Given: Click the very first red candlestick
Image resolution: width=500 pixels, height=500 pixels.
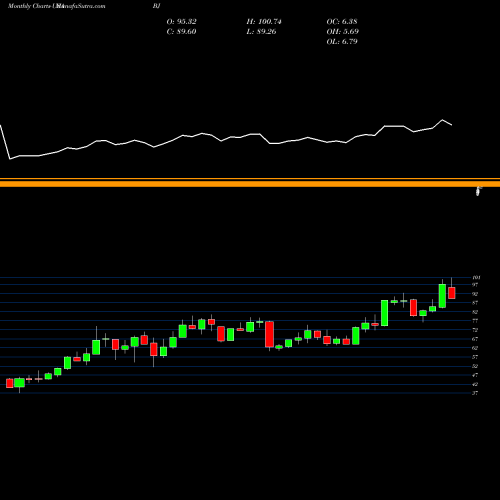Looking at the screenshot, I should [10, 383].
